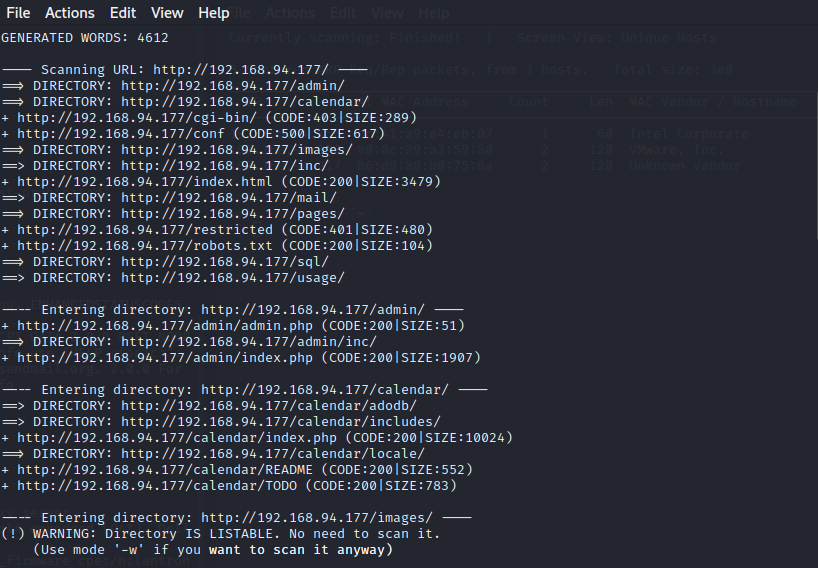The image size is (818, 568).
Task: Click the GENERATED WORDS: 4612 line
Action: 85,38
